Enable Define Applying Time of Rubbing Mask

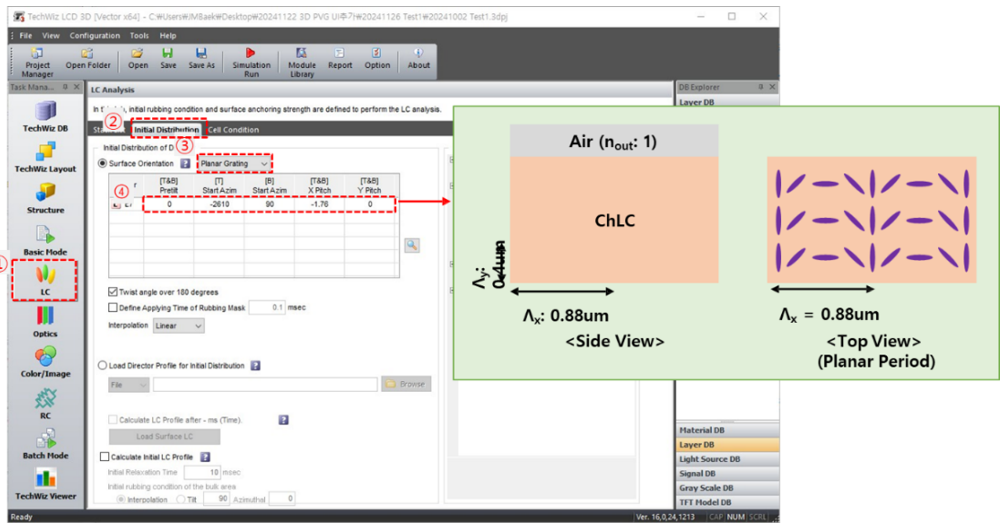point(112,308)
